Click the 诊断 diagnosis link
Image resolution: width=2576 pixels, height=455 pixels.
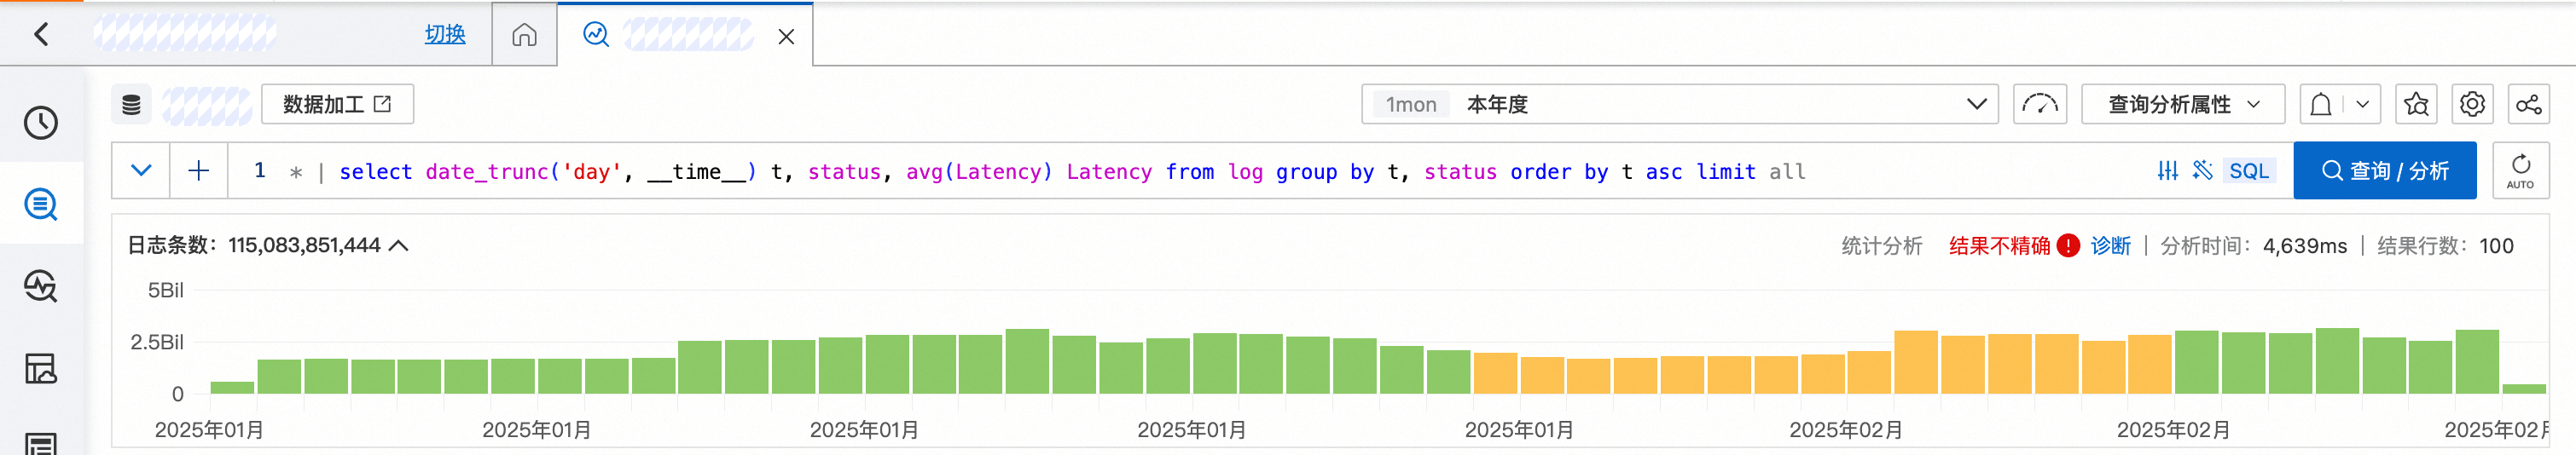click(2110, 246)
